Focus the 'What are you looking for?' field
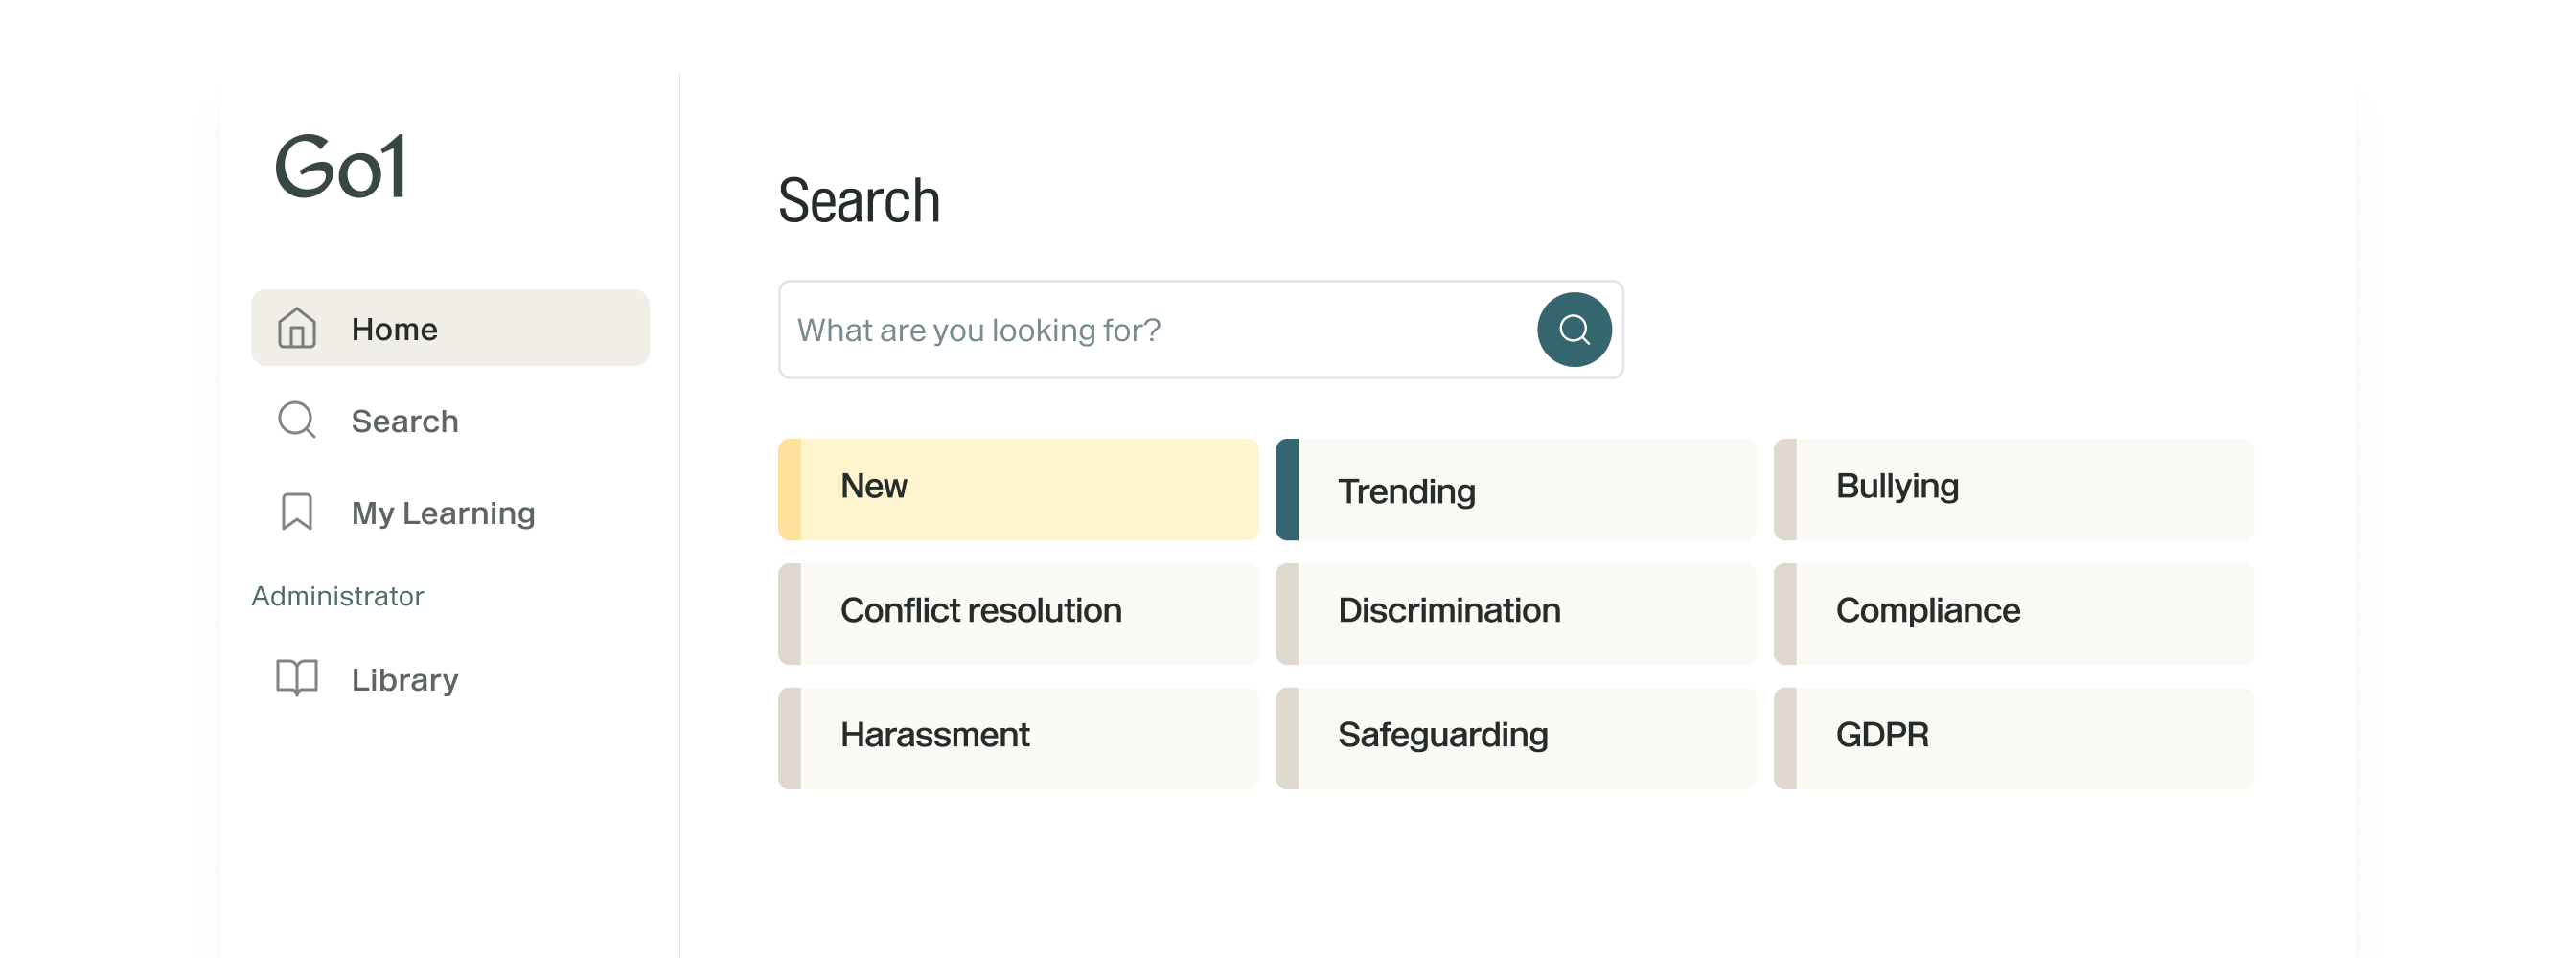2576x958 pixels. pyautogui.click(x=1150, y=330)
